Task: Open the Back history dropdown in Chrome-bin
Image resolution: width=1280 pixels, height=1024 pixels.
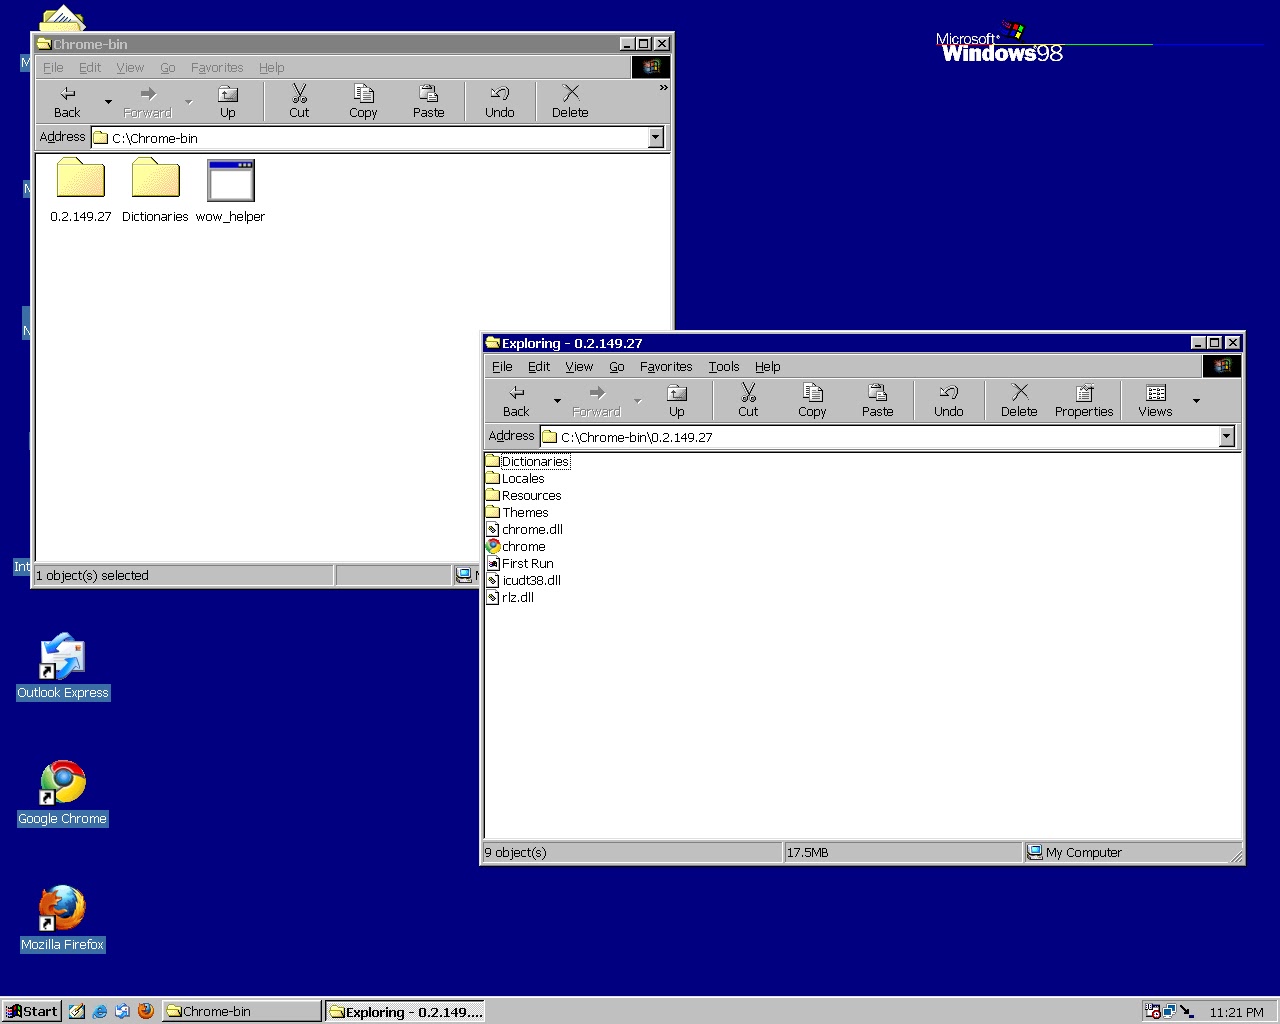Action: pyautogui.click(x=108, y=102)
